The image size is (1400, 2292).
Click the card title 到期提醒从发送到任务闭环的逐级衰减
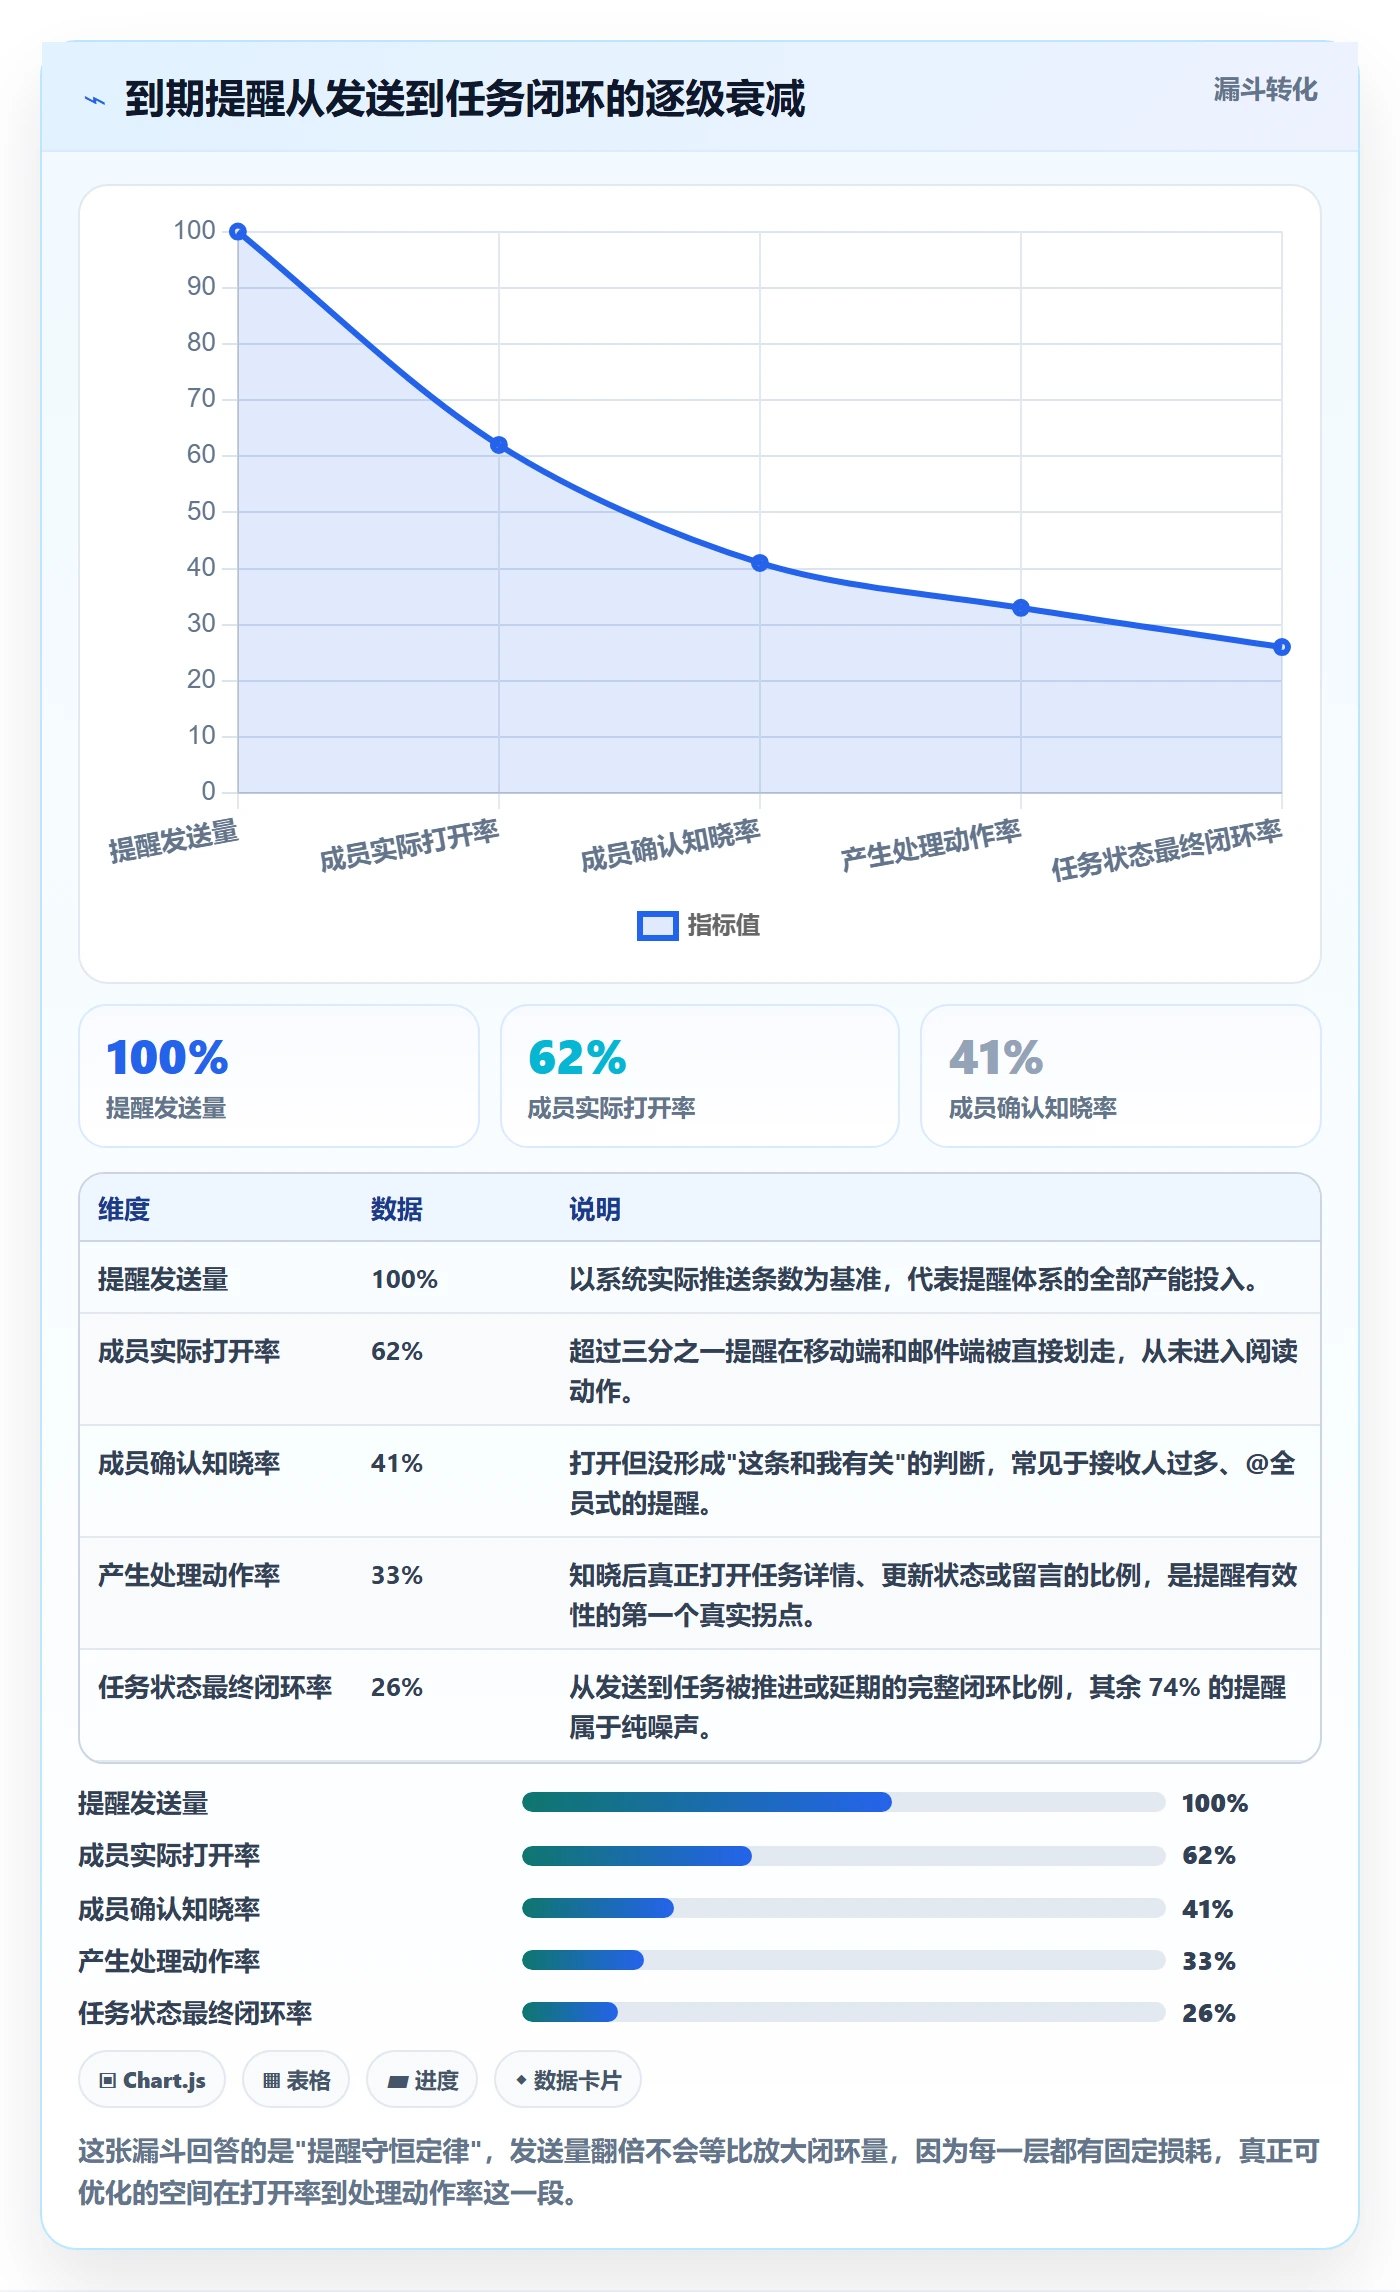click(465, 99)
